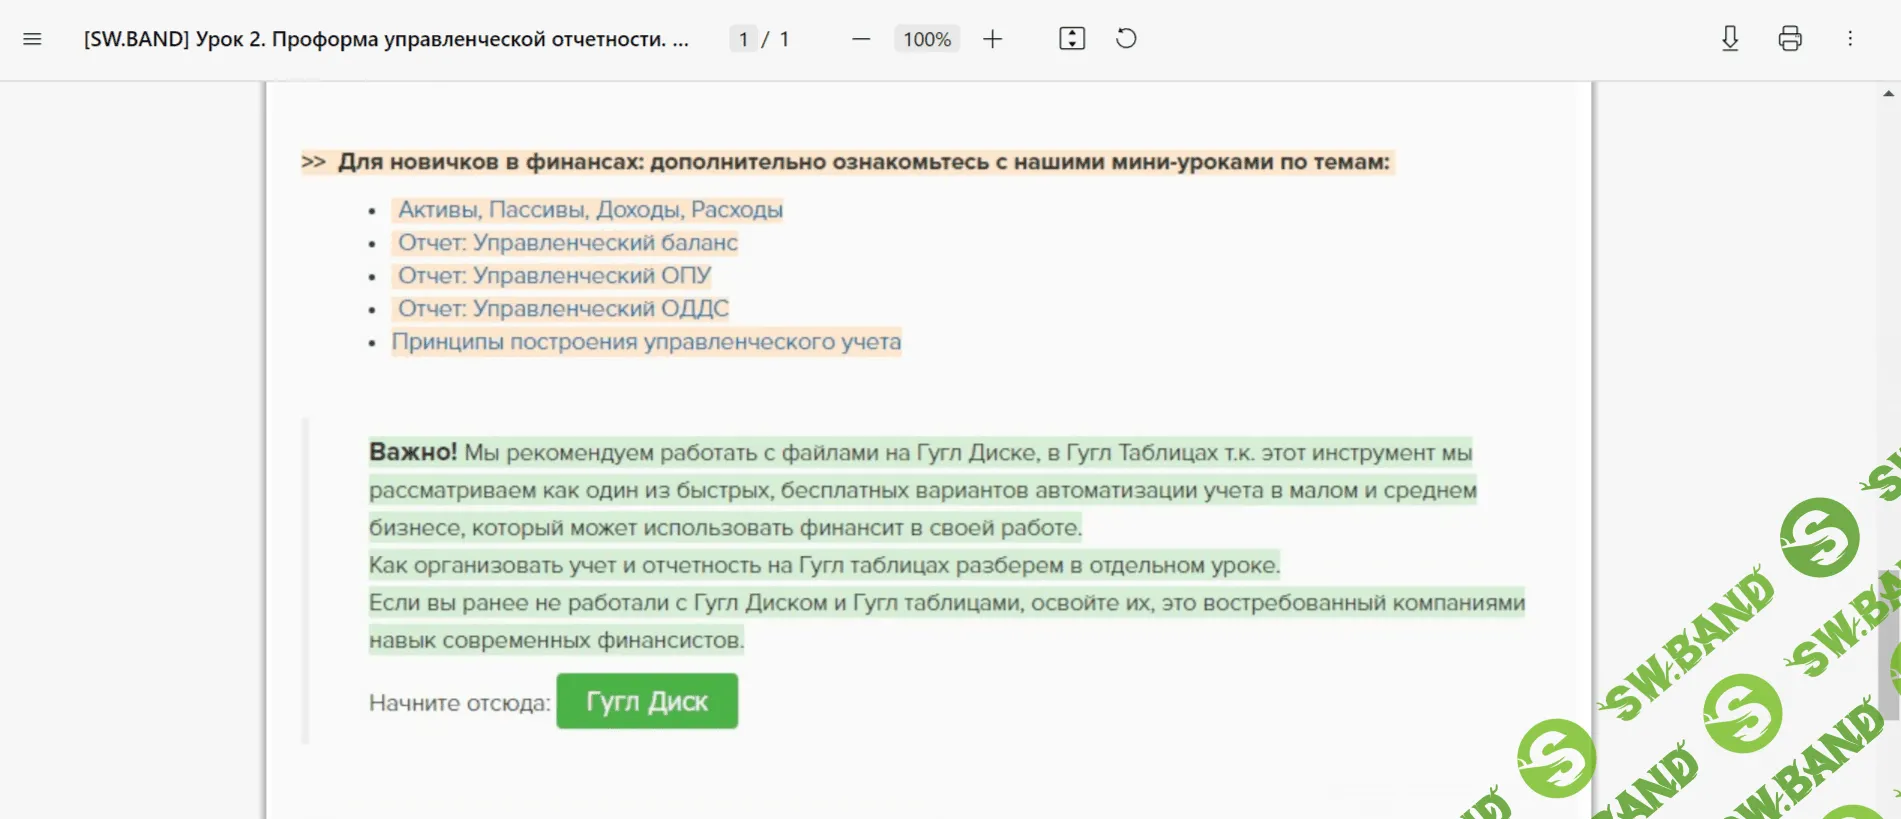Open the 'Отчет: Управленческий ОДДС' link

coord(563,309)
